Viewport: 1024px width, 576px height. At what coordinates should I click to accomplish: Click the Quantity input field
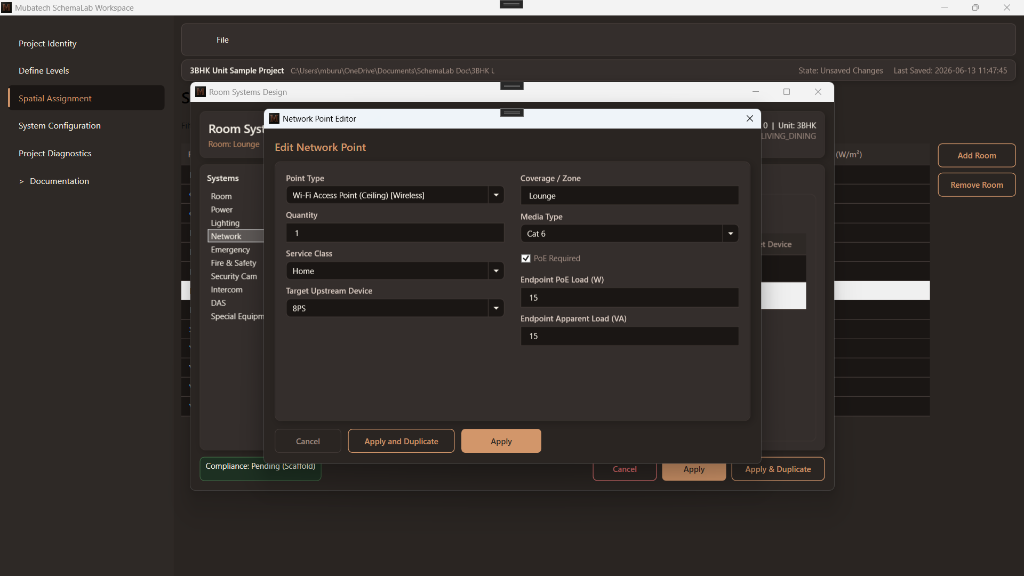394,232
